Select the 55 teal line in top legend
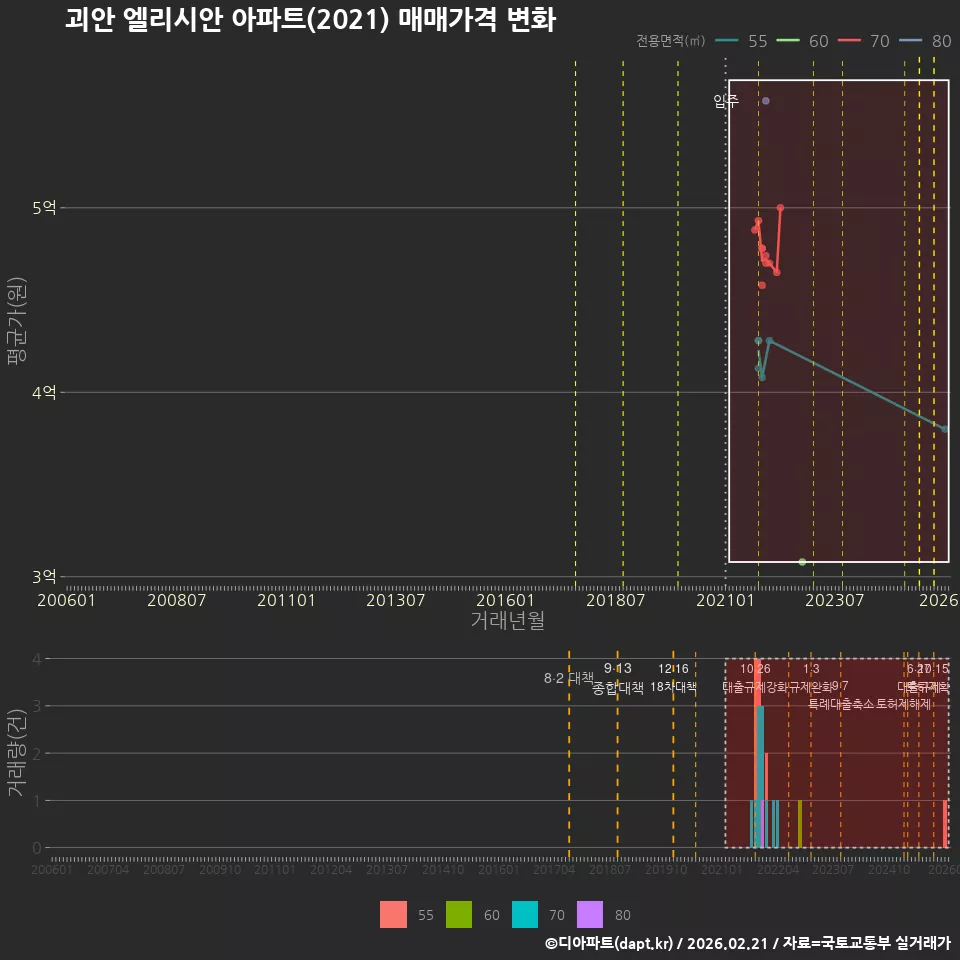This screenshot has width=960, height=960. (x=727, y=41)
